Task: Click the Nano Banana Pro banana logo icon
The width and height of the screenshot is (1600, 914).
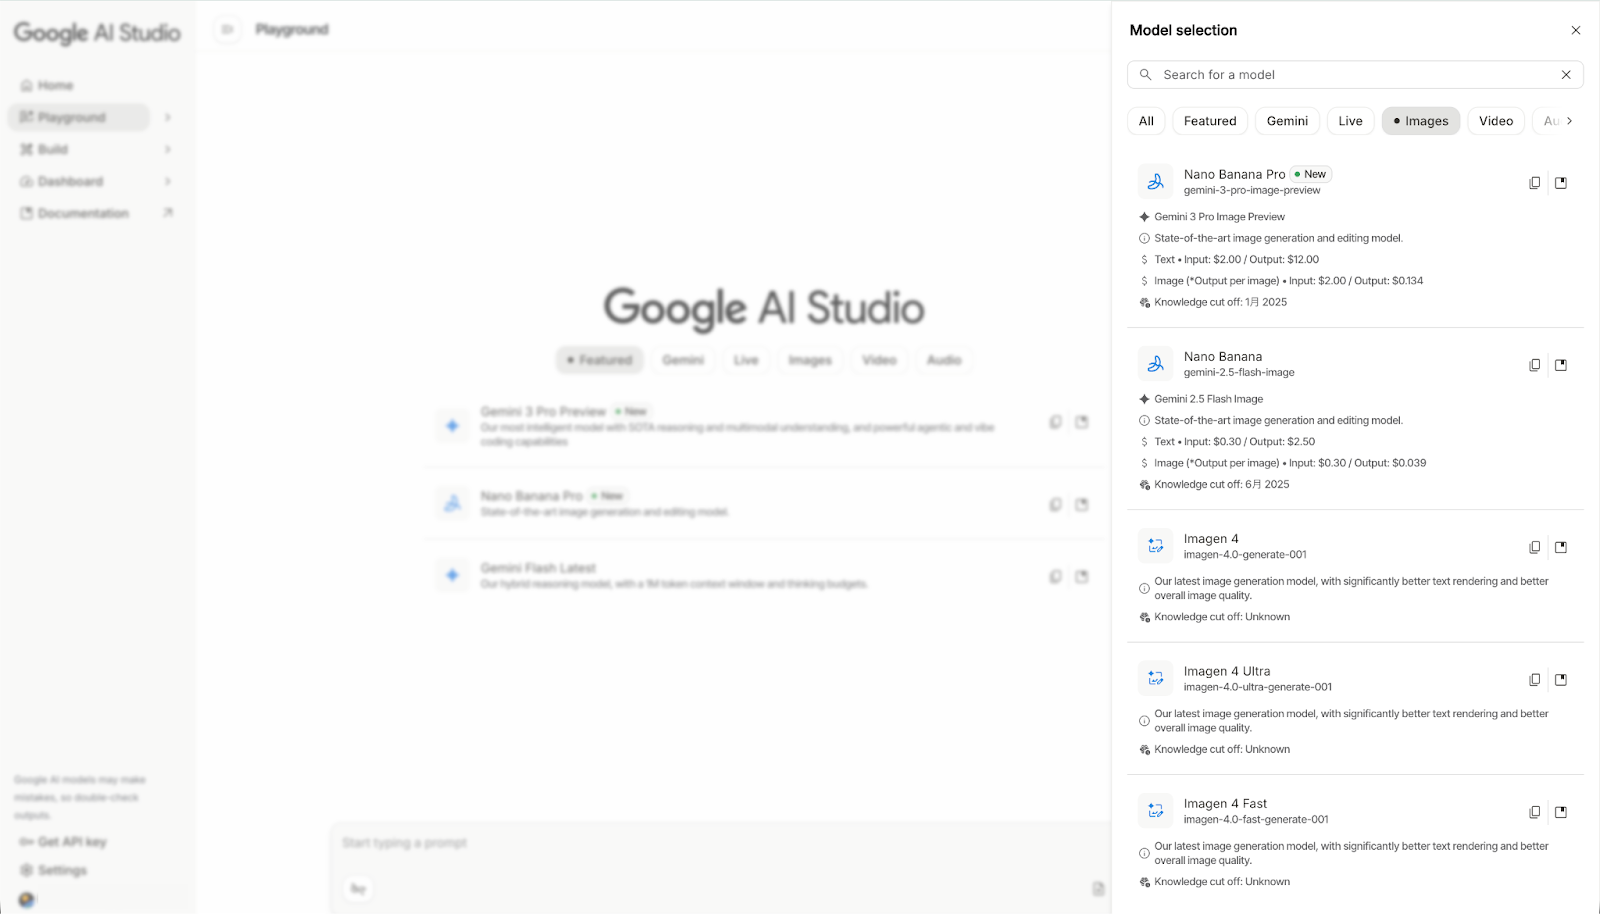Action: (1155, 181)
